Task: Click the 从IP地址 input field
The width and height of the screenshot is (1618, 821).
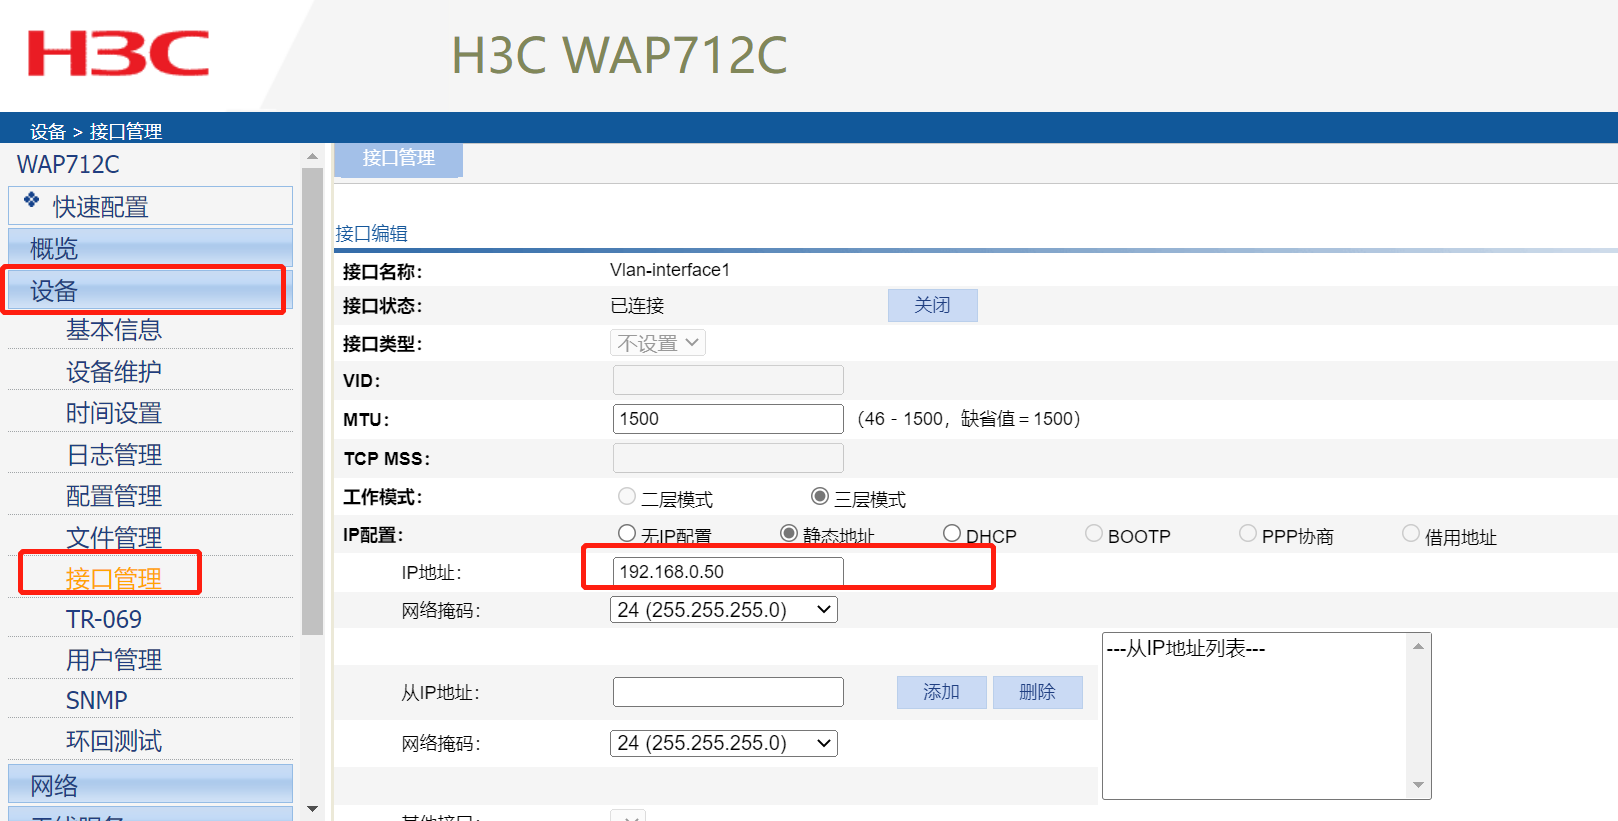Action: coord(728,692)
